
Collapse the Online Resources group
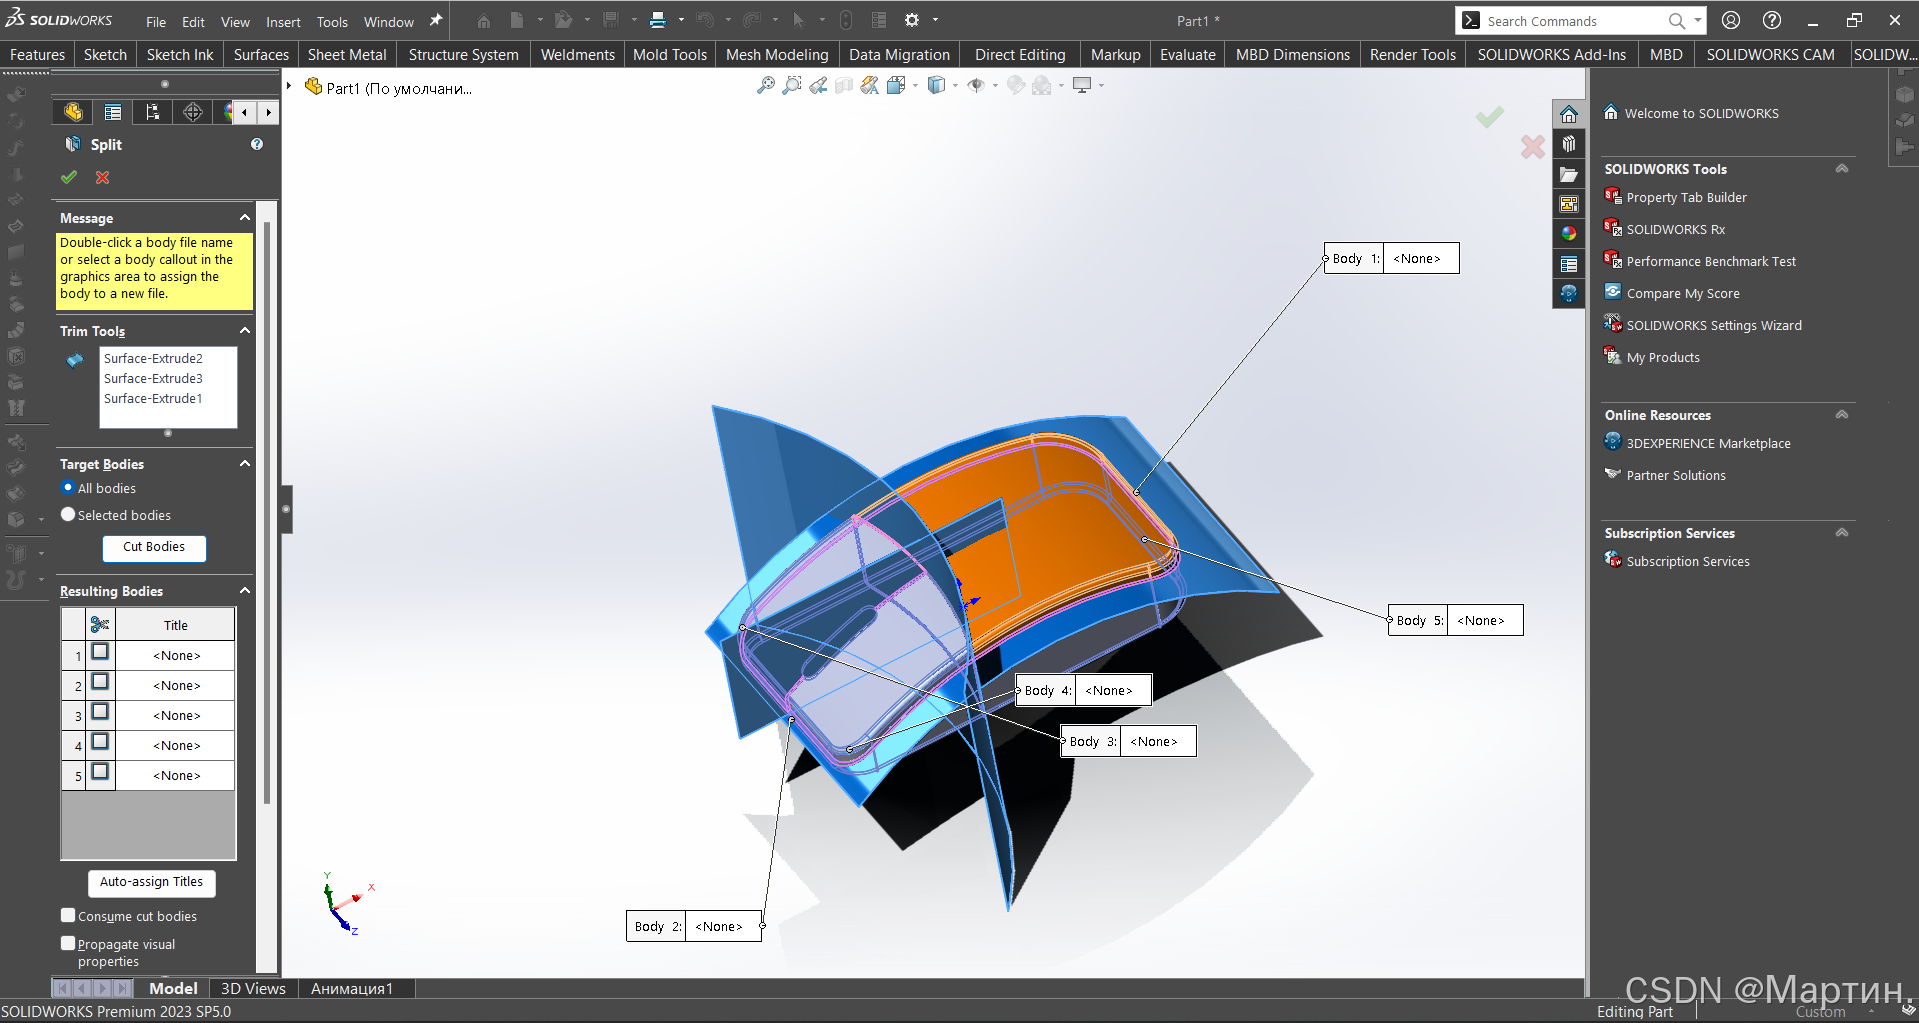1841,414
